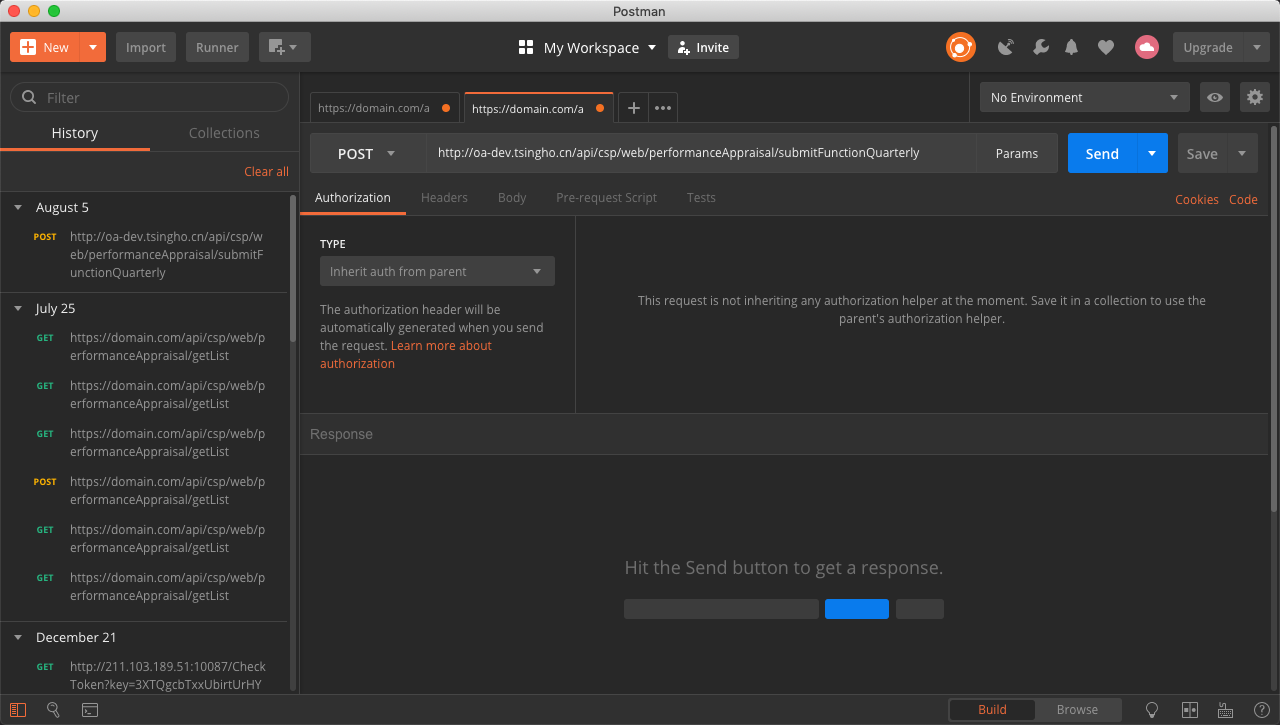Open the POST method dropdown
This screenshot has height=725, width=1280.
pos(367,153)
